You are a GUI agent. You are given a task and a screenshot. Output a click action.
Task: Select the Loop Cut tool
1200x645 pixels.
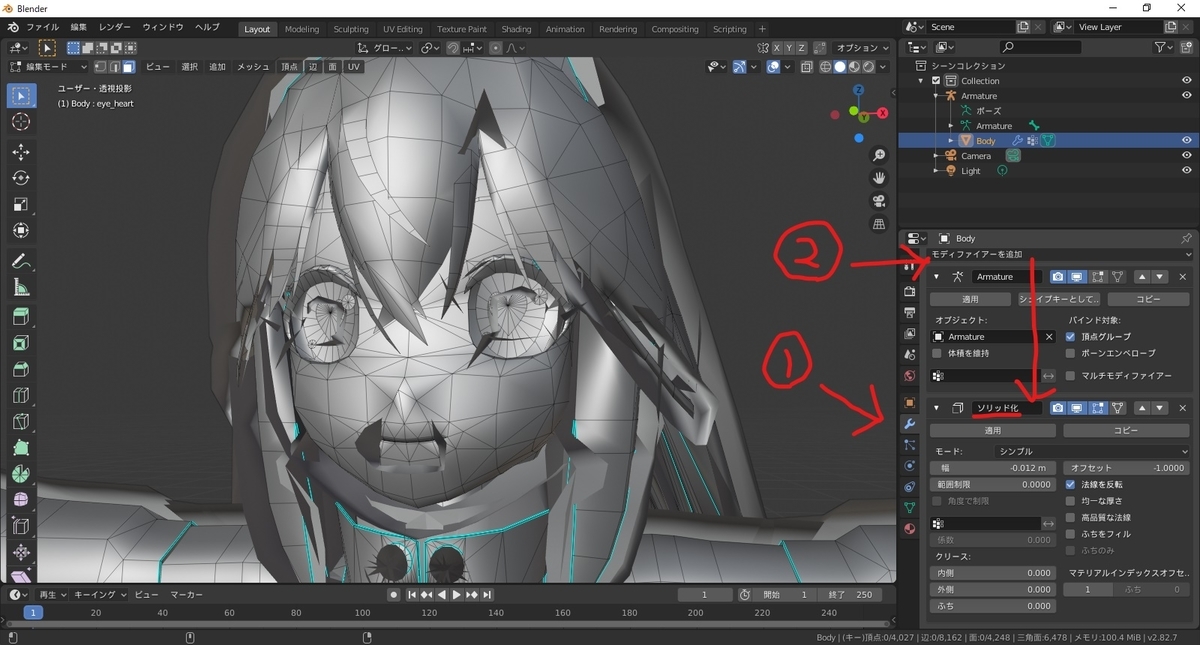point(21,395)
